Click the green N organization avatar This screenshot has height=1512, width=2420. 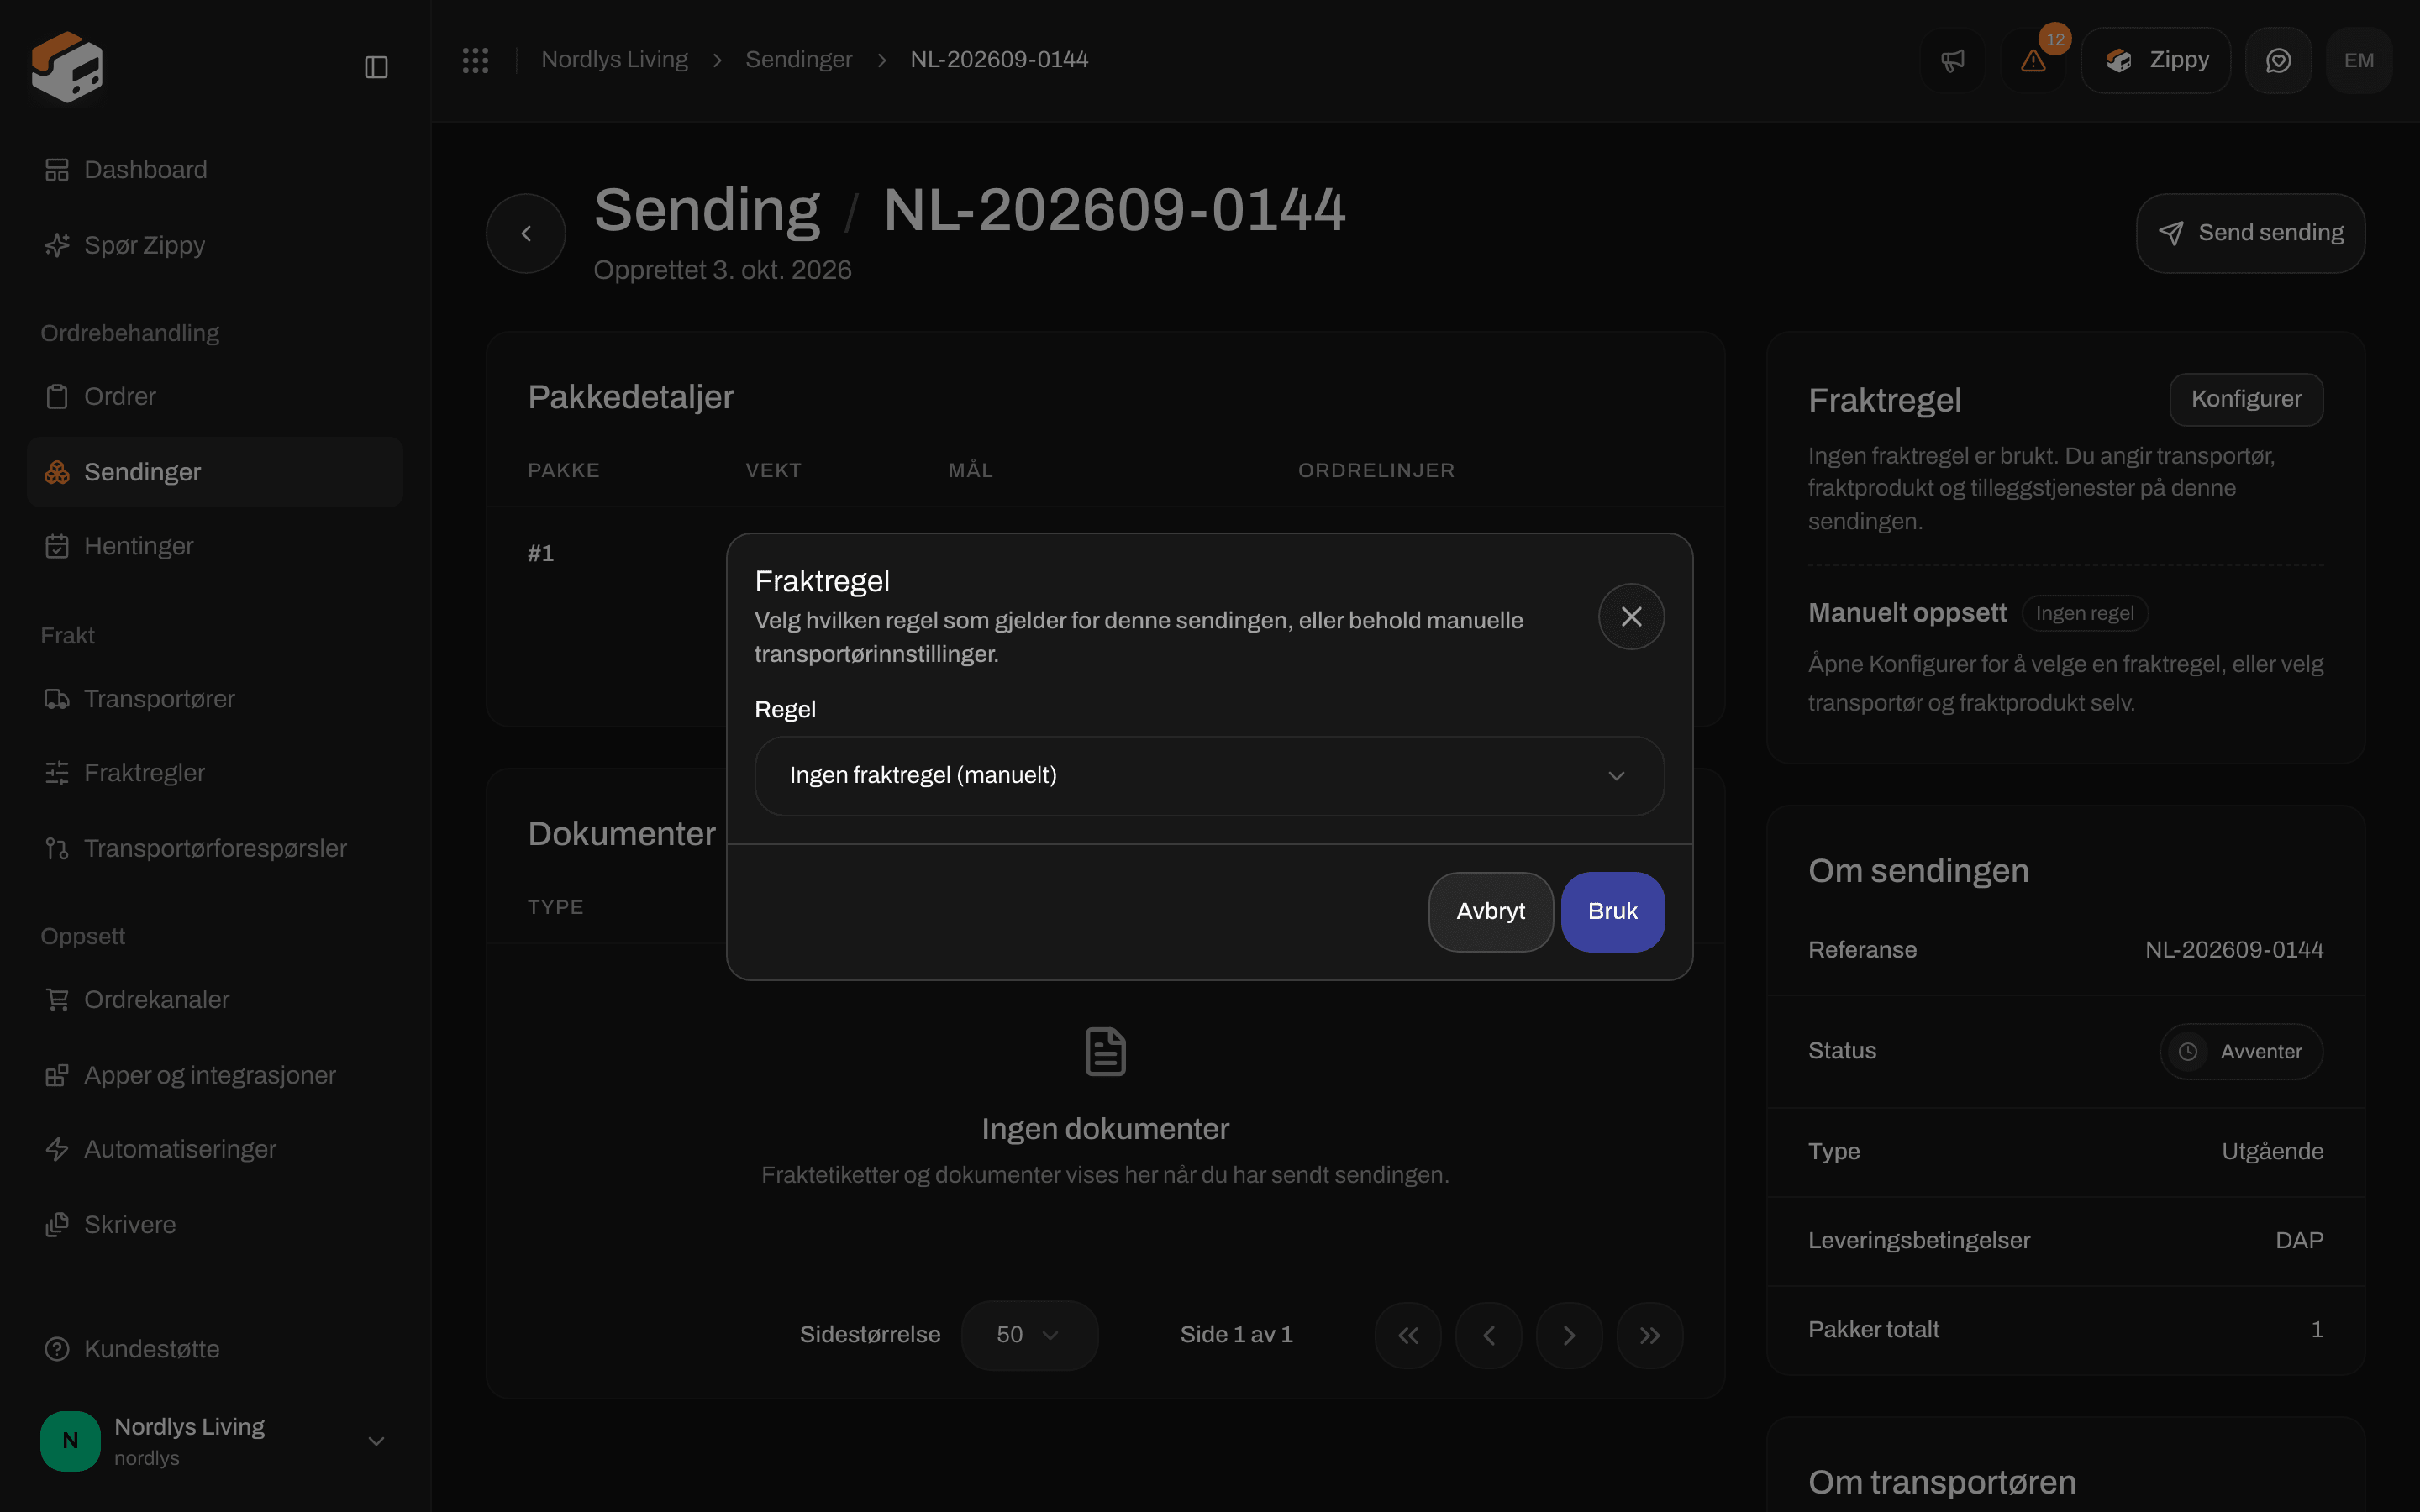pyautogui.click(x=70, y=1441)
